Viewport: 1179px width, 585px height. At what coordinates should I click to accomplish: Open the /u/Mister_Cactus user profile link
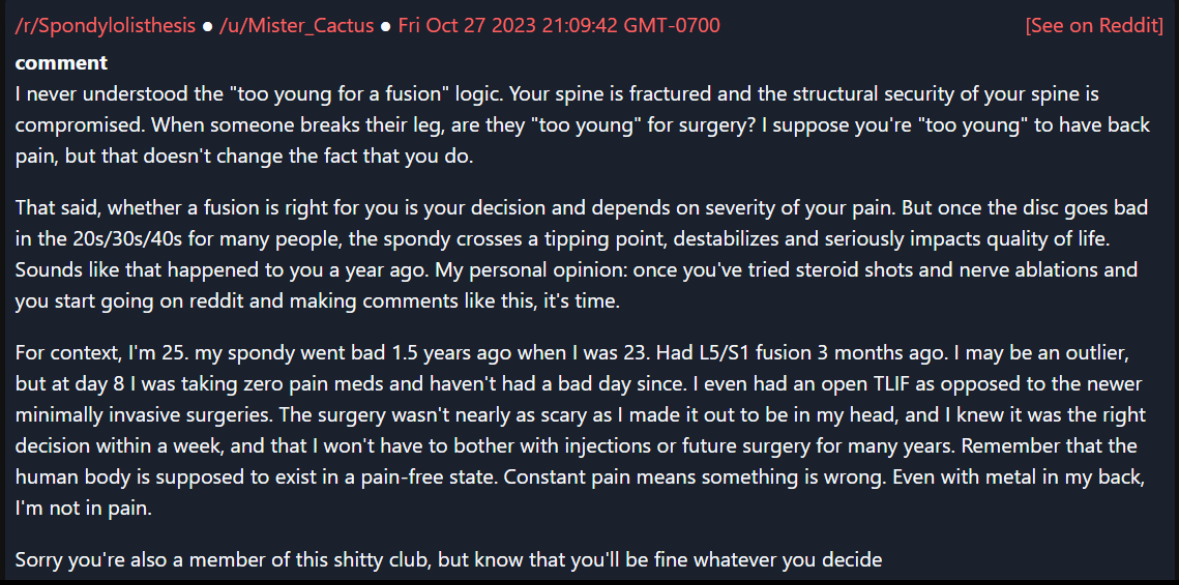(x=296, y=26)
